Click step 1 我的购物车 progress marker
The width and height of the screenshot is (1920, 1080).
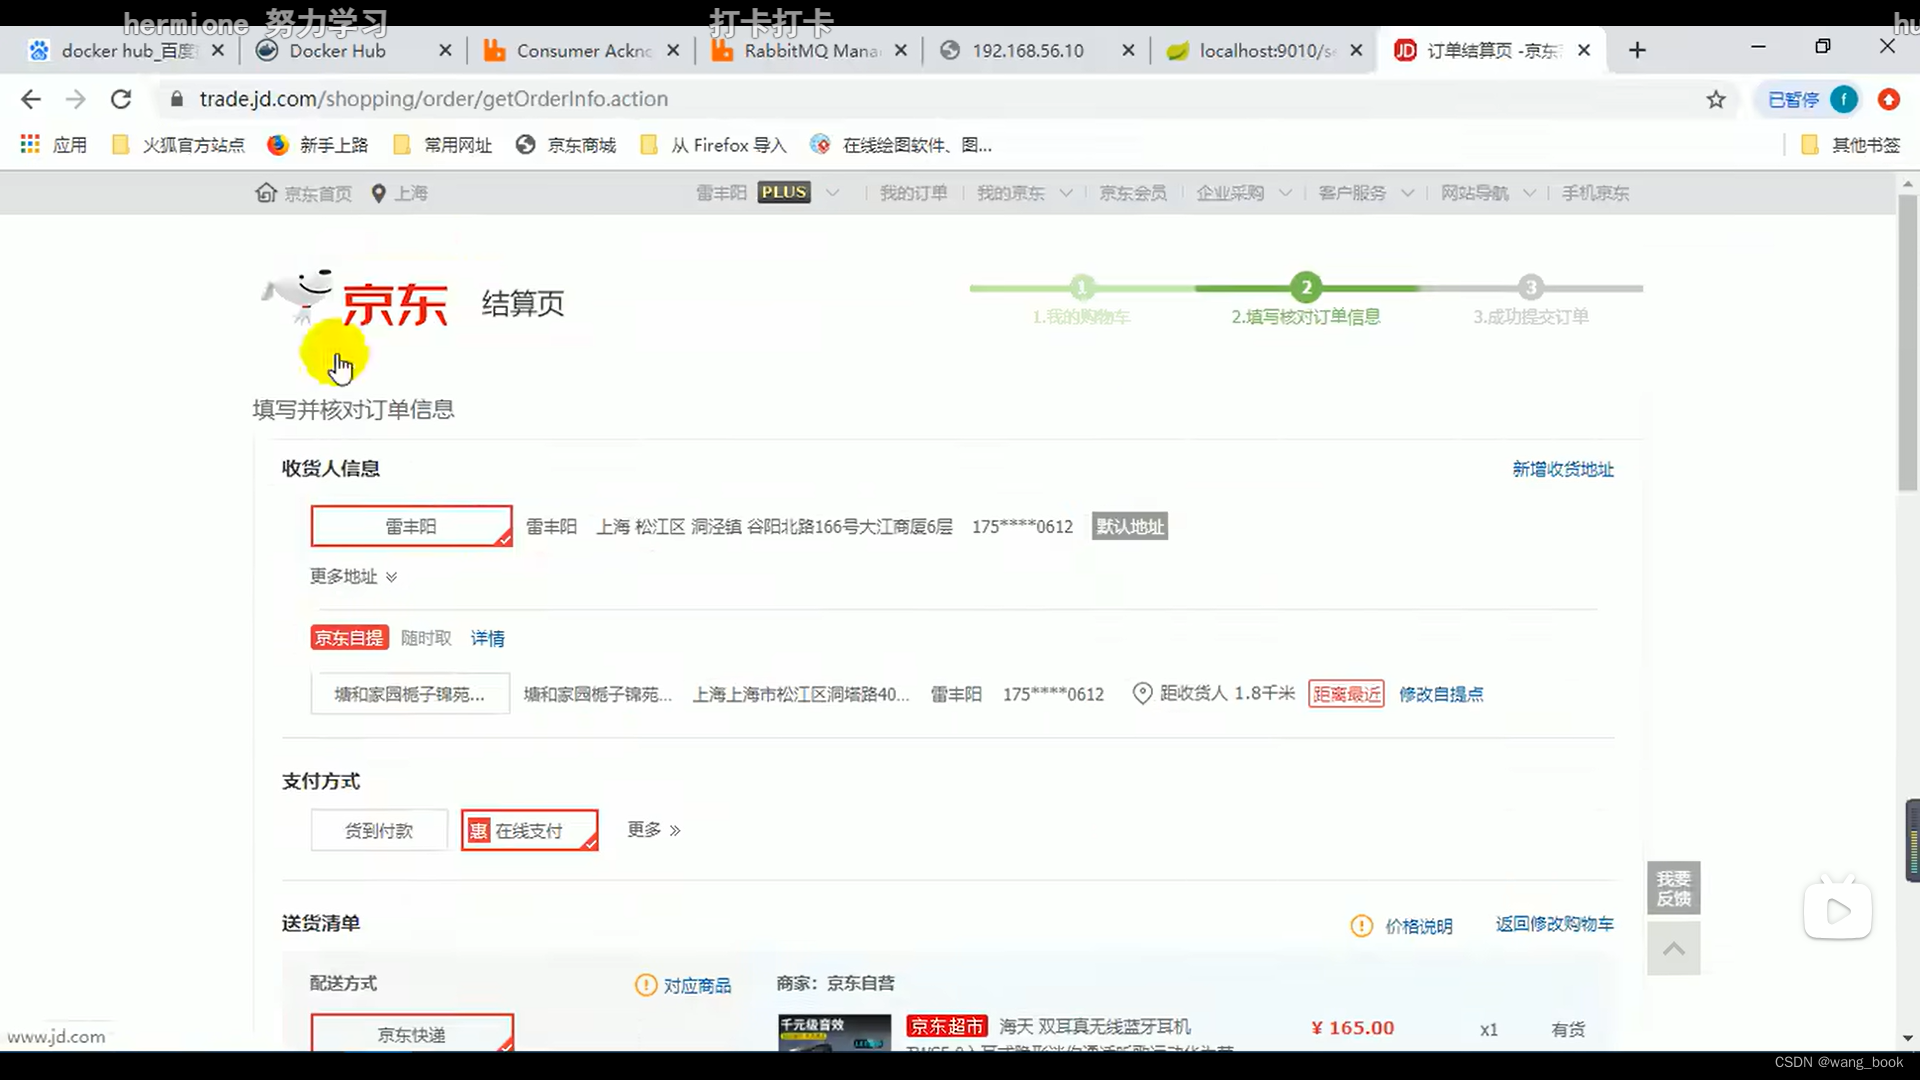(1081, 287)
